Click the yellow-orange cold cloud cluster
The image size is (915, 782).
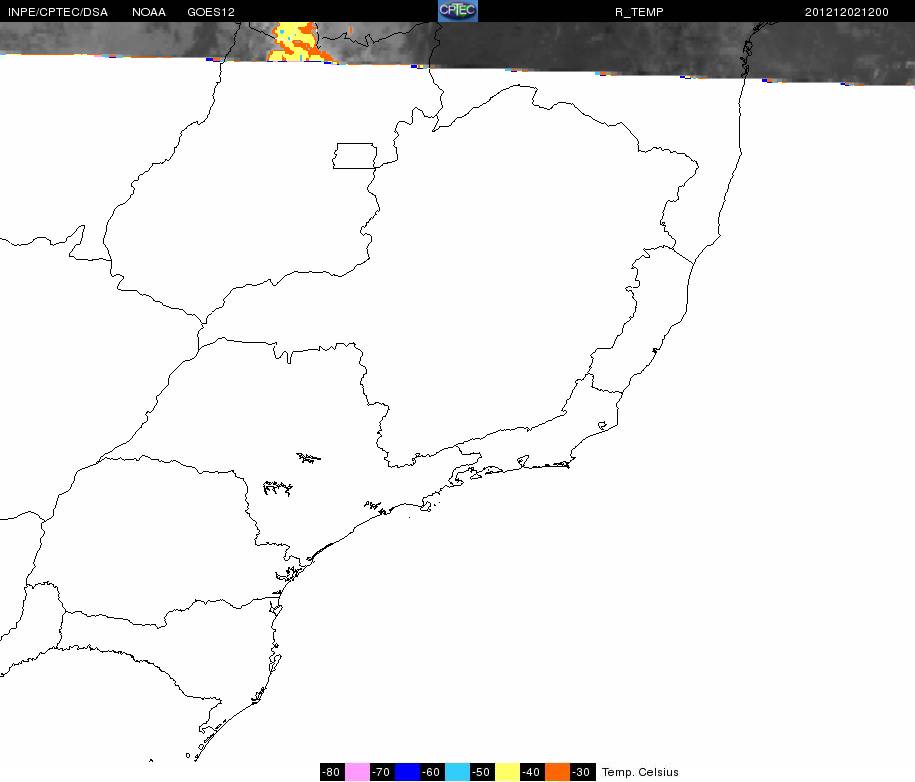[x=299, y=41]
